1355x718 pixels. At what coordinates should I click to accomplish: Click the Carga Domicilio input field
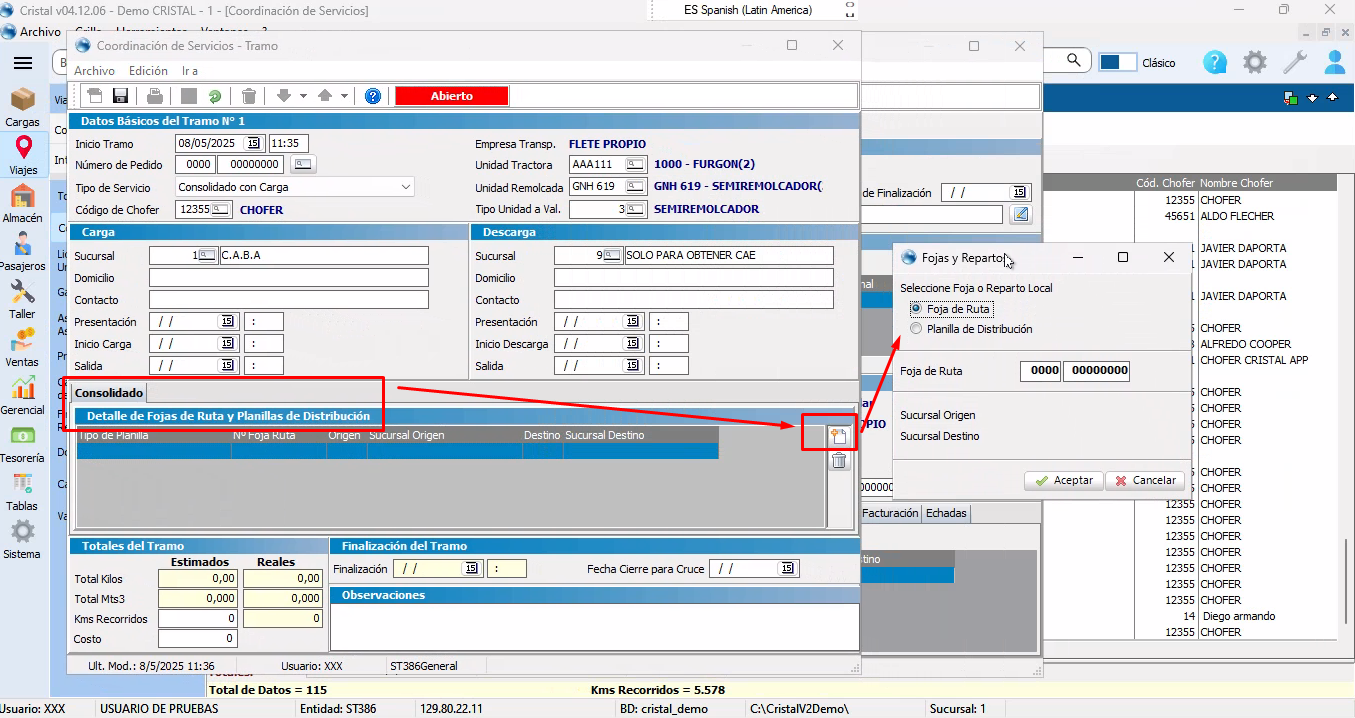289,278
